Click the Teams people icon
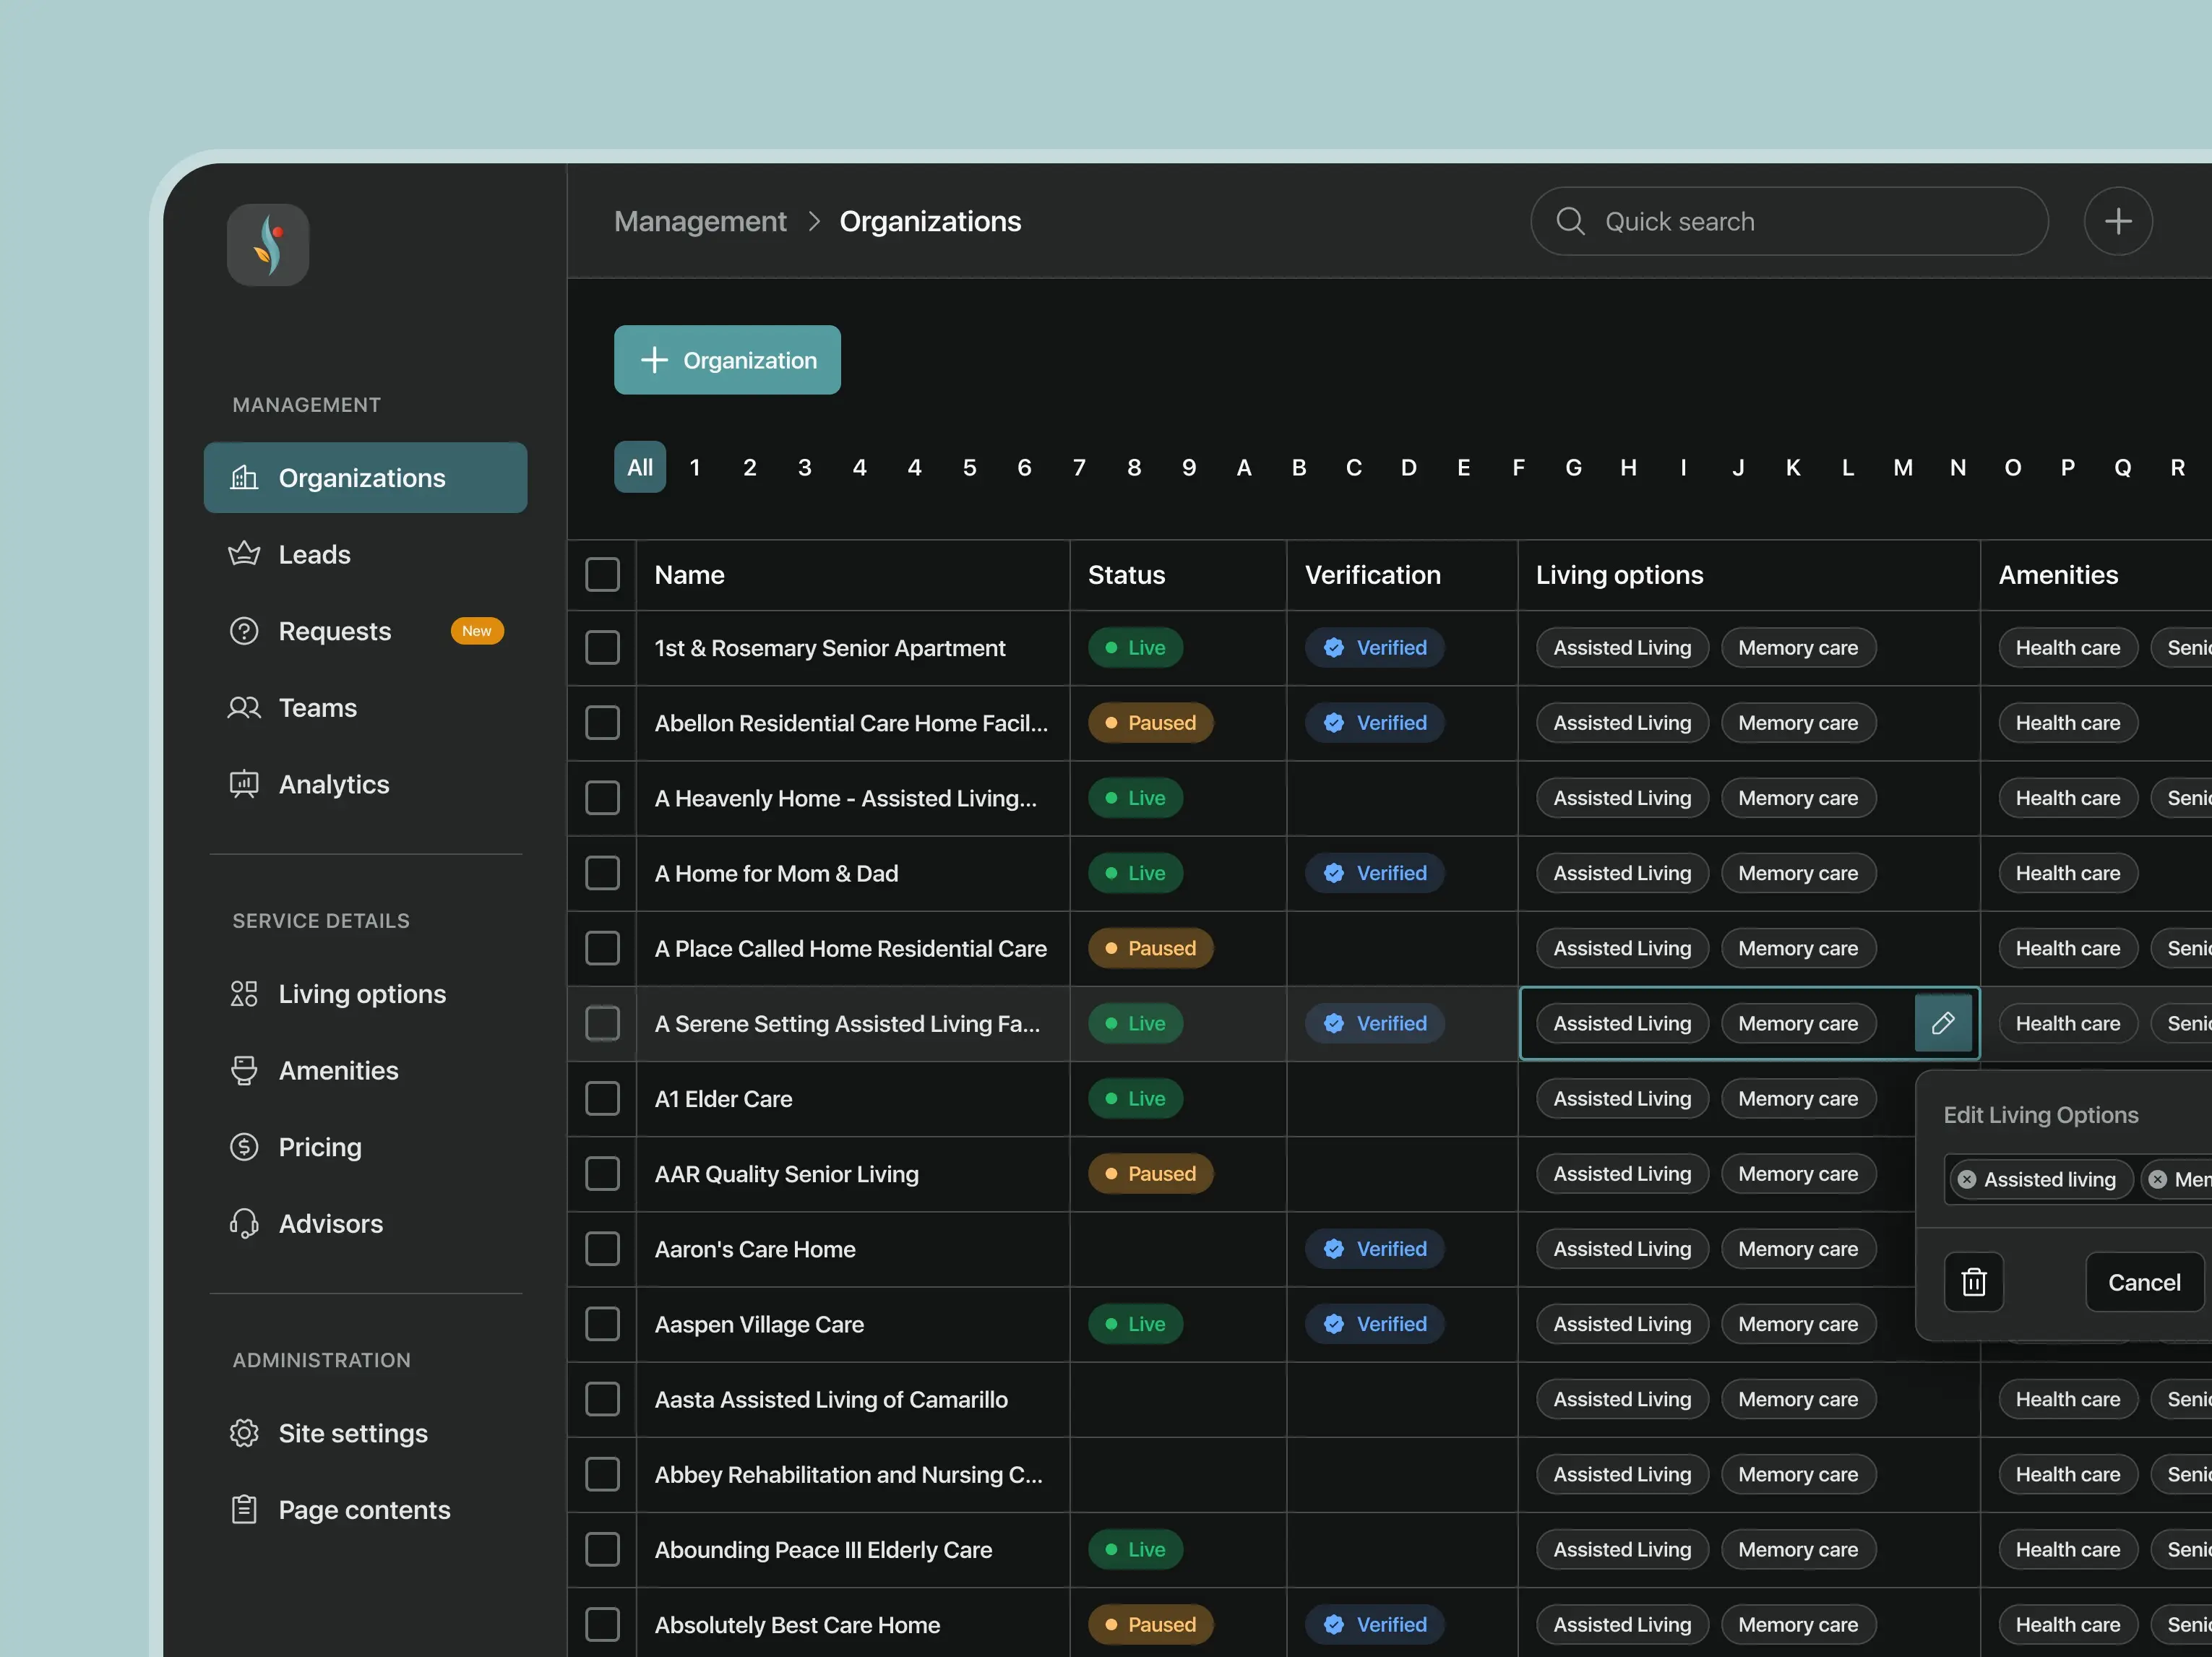2212x1657 pixels. coord(244,708)
